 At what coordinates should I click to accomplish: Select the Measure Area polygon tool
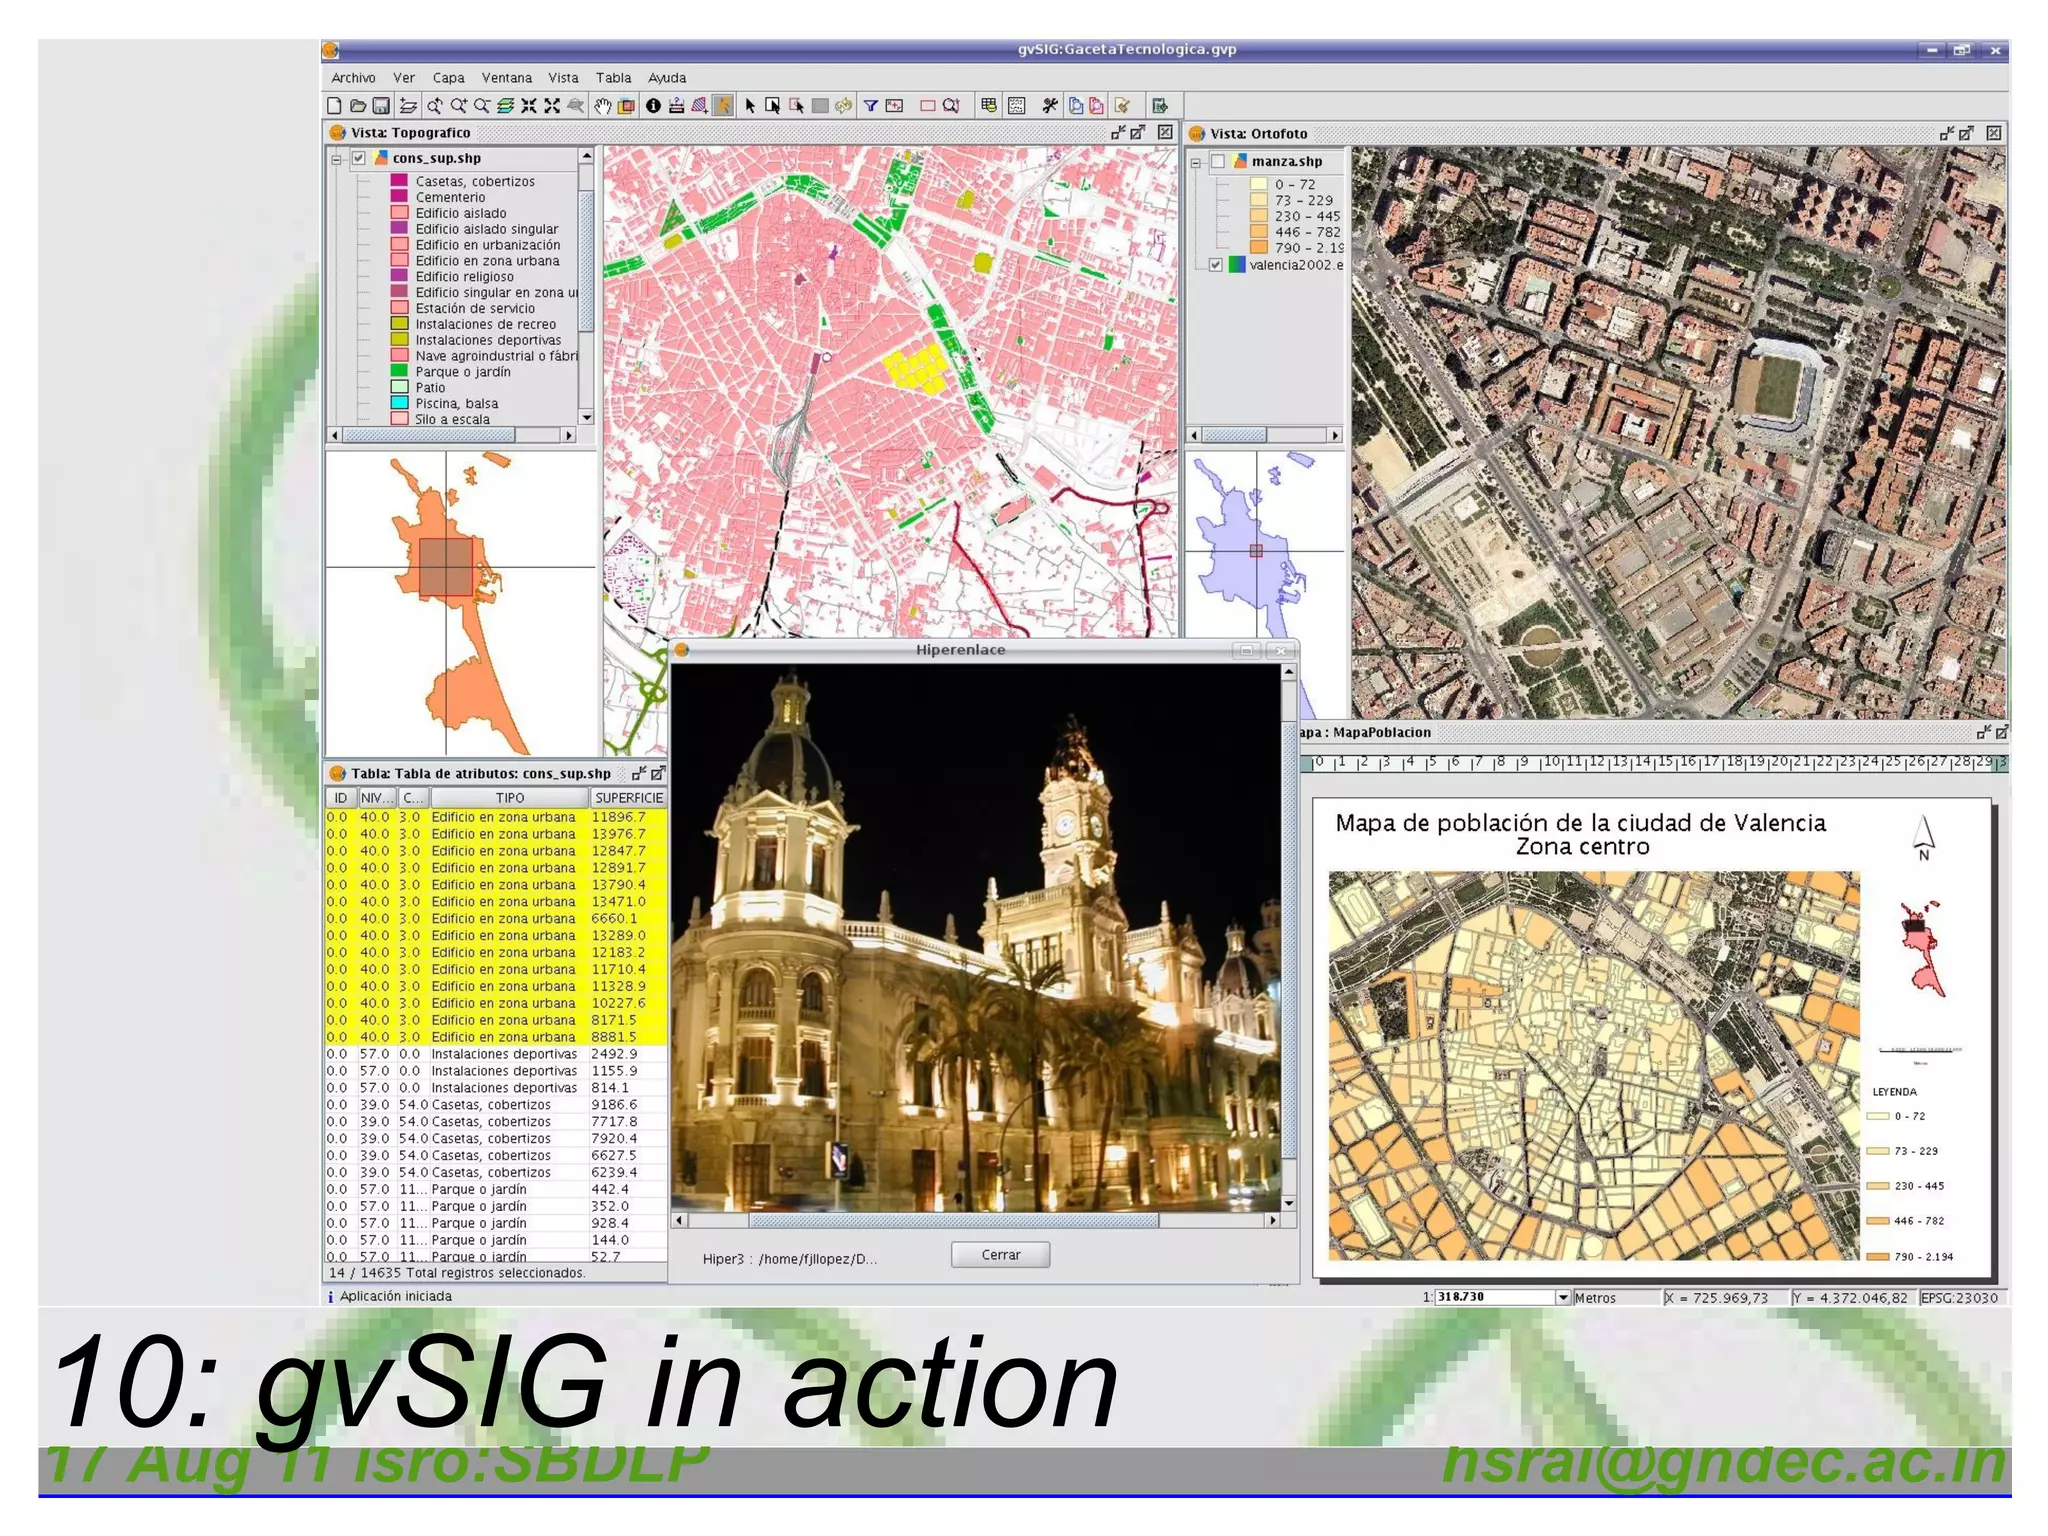click(x=700, y=106)
